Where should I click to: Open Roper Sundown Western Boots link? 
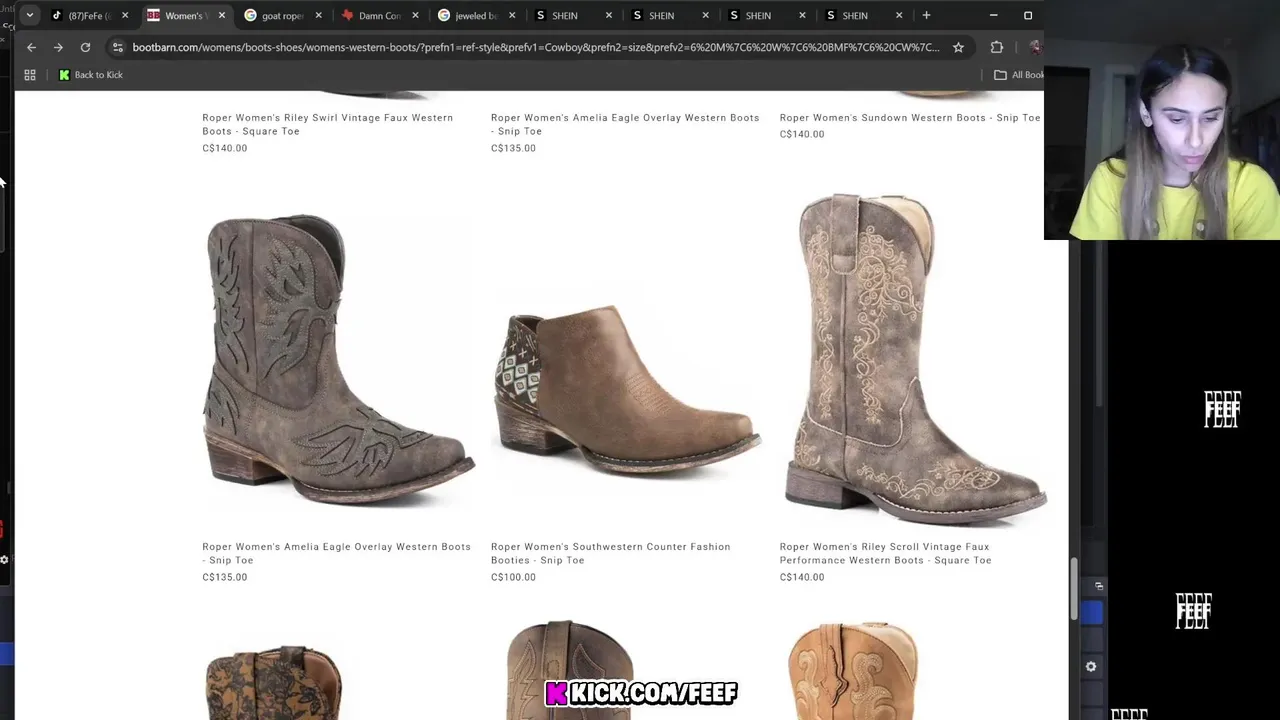click(910, 117)
